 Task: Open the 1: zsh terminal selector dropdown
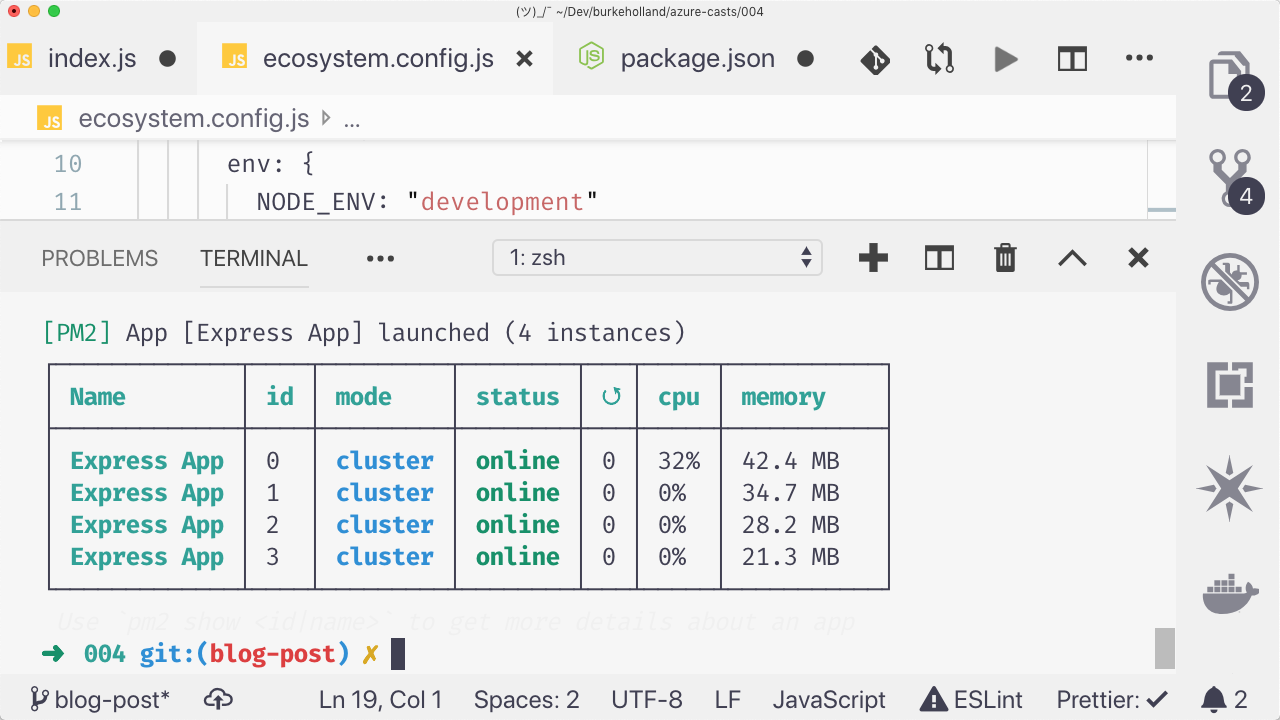click(658, 258)
